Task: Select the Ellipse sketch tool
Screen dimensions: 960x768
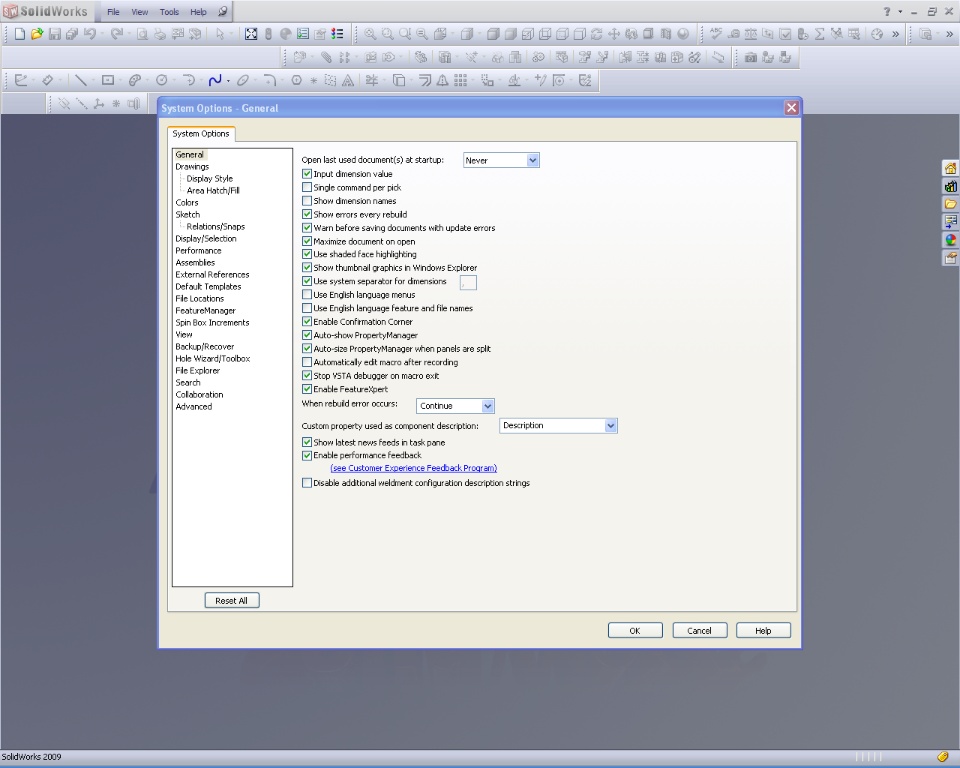Action: [x=242, y=80]
